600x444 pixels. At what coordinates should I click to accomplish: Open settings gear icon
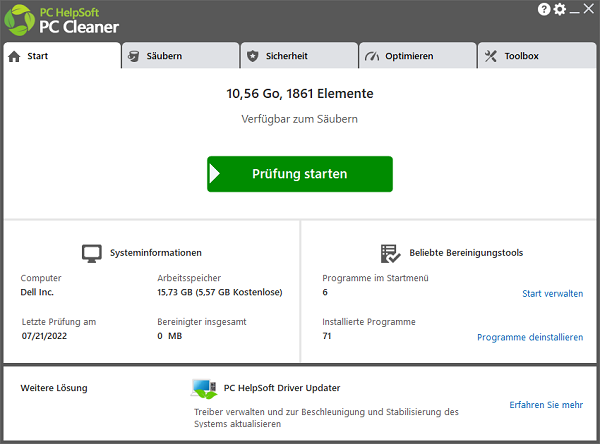tap(560, 9)
